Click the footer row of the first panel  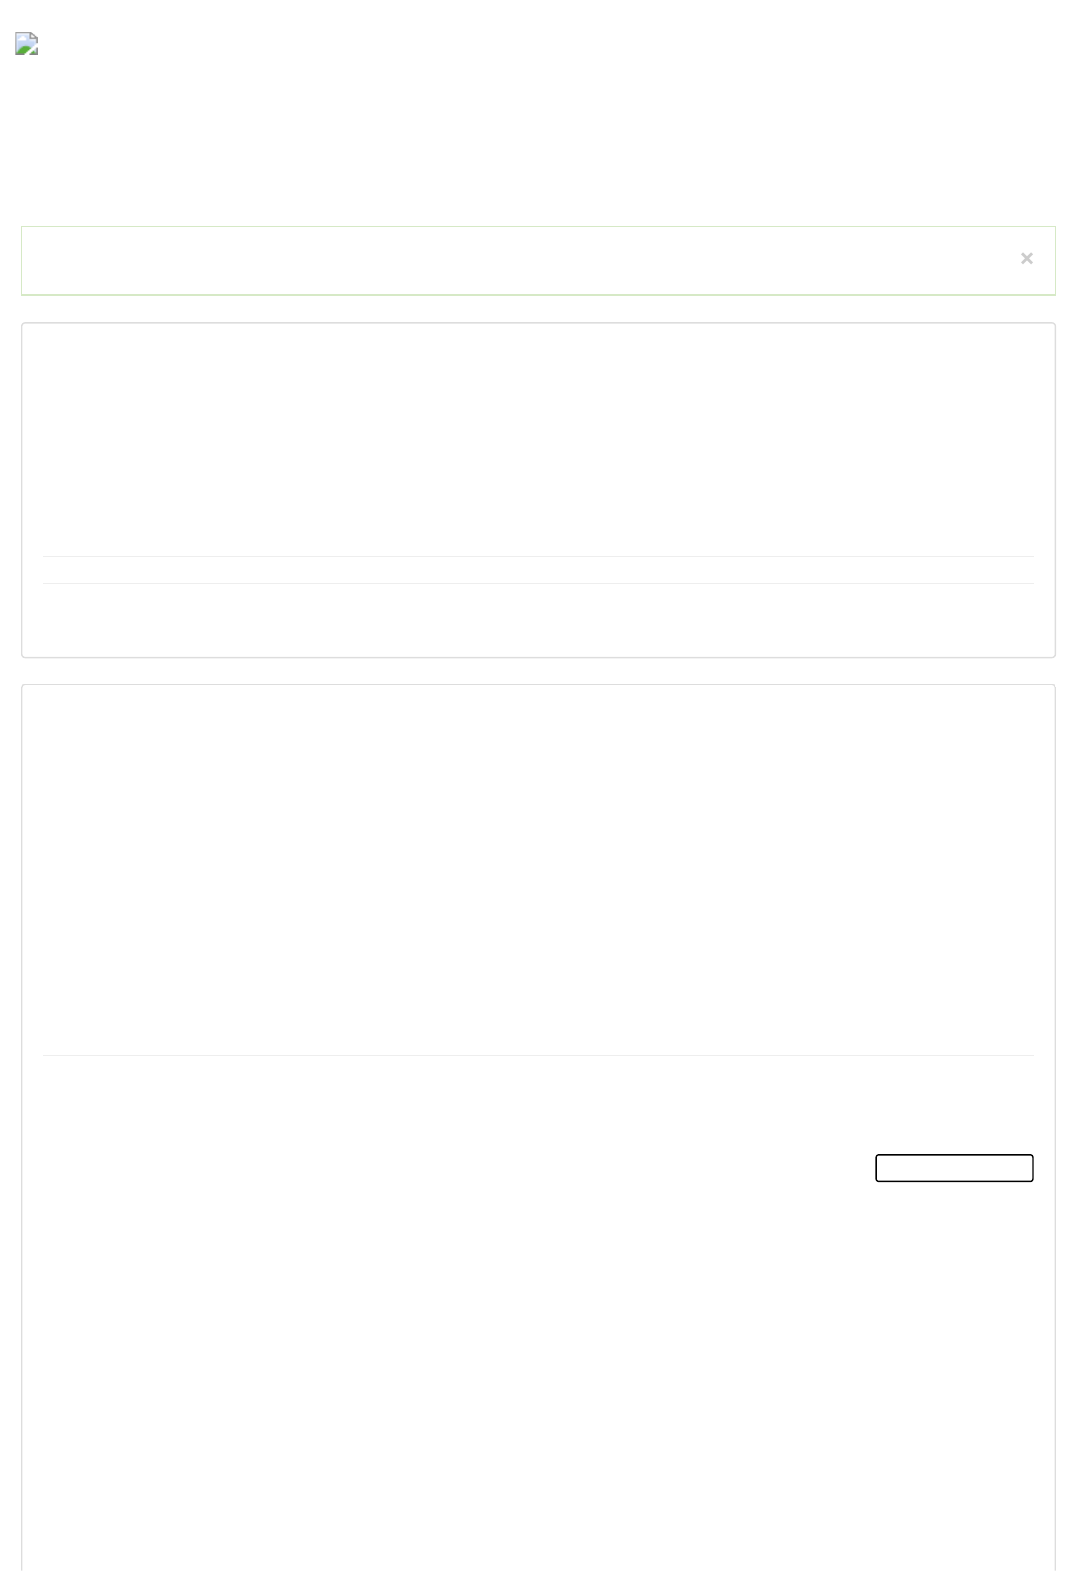pyautogui.click(x=538, y=620)
